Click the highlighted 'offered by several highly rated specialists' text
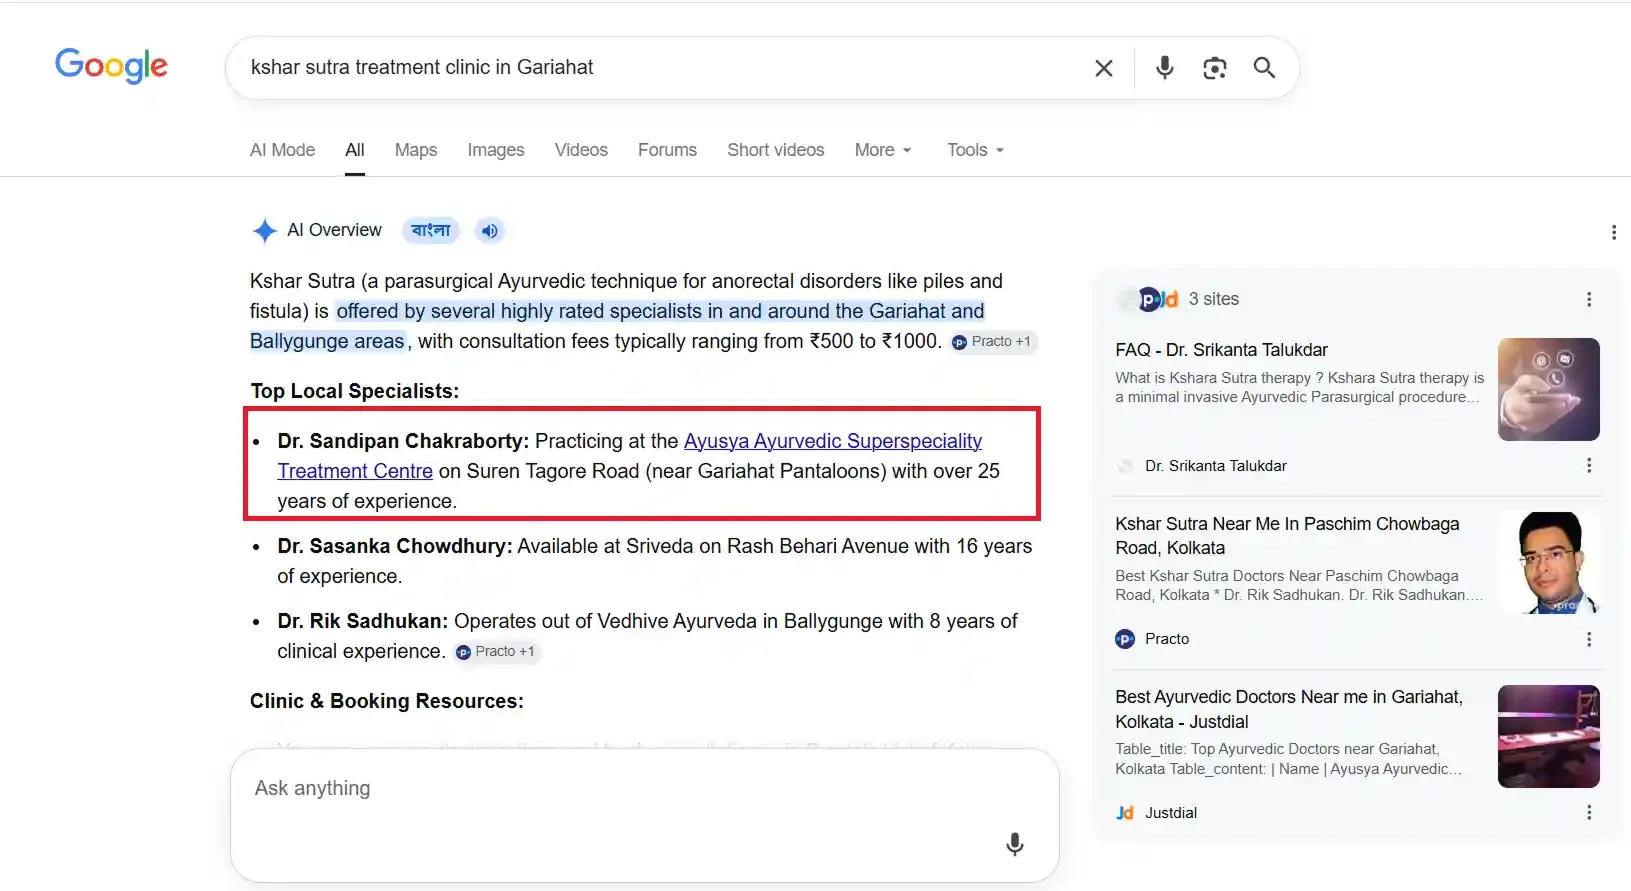1631x891 pixels. coord(617,326)
